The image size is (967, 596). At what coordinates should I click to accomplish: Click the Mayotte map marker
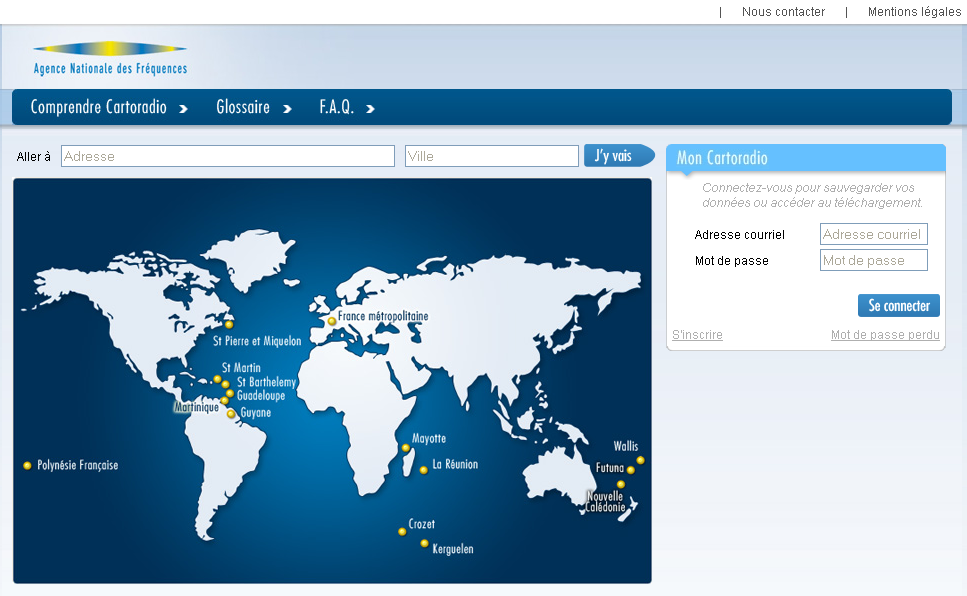click(x=405, y=448)
